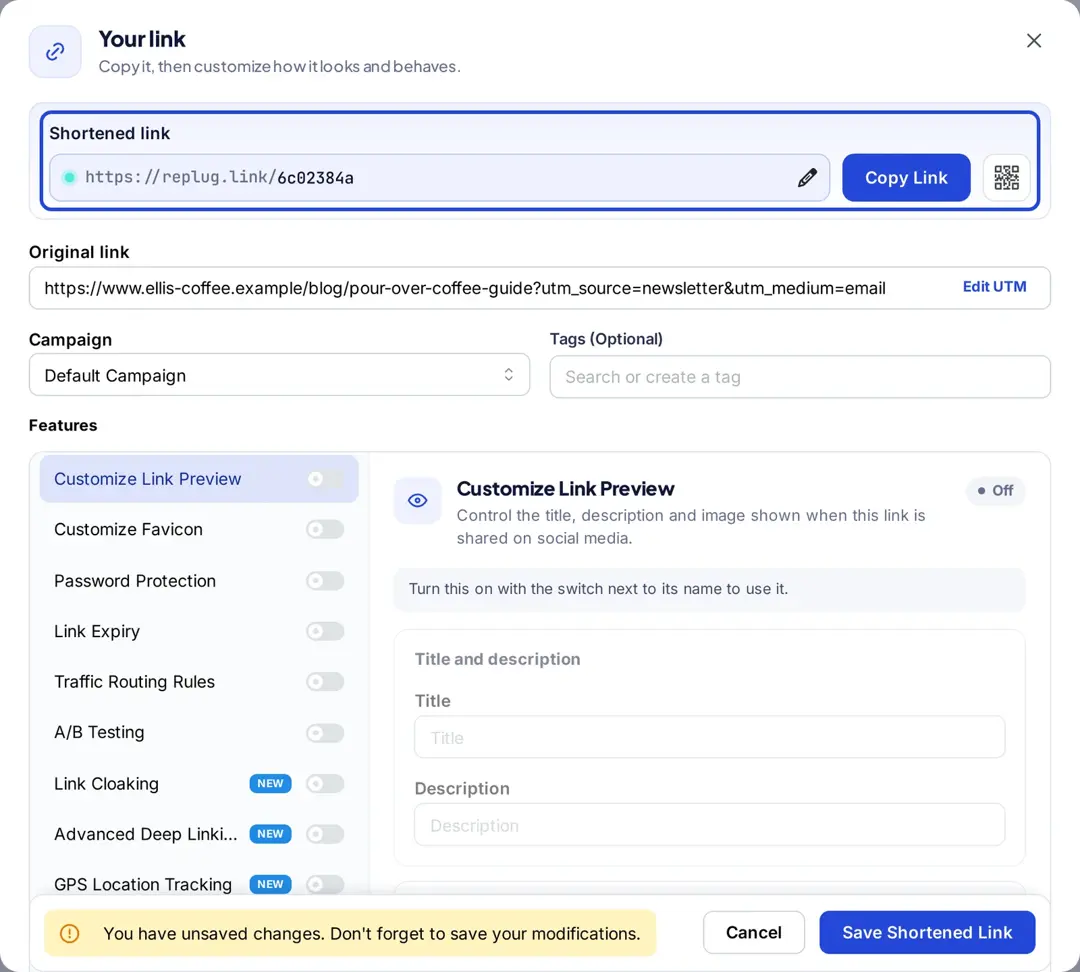Click the 'Turn this on with the switch' hint
1080x972 pixels.
(x=709, y=590)
